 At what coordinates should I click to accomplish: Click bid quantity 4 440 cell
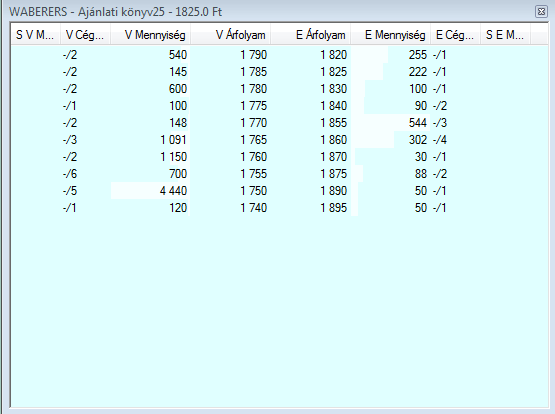(x=173, y=191)
